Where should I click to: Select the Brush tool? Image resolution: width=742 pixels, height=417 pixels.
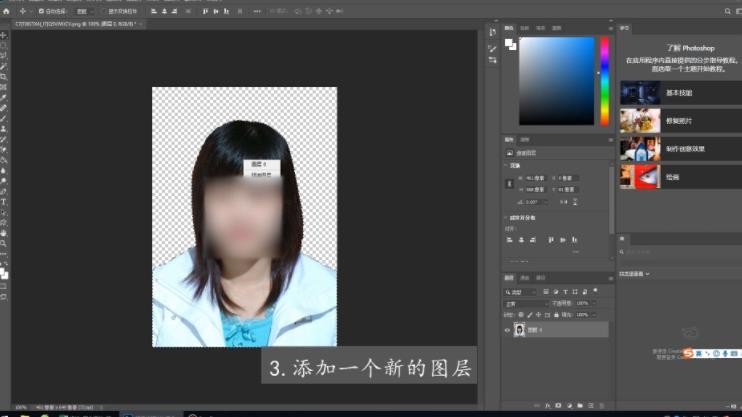pos(4,118)
